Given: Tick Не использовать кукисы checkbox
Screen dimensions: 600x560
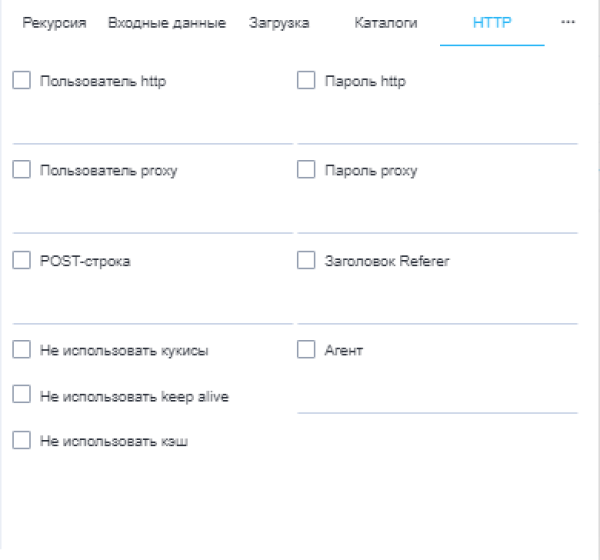Looking at the screenshot, I should click(21, 349).
